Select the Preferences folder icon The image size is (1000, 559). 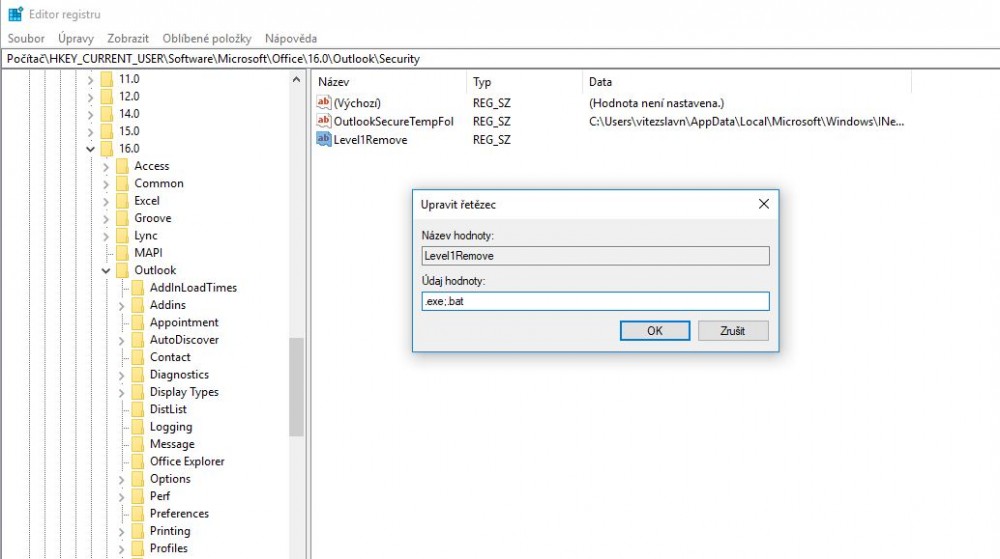137,514
